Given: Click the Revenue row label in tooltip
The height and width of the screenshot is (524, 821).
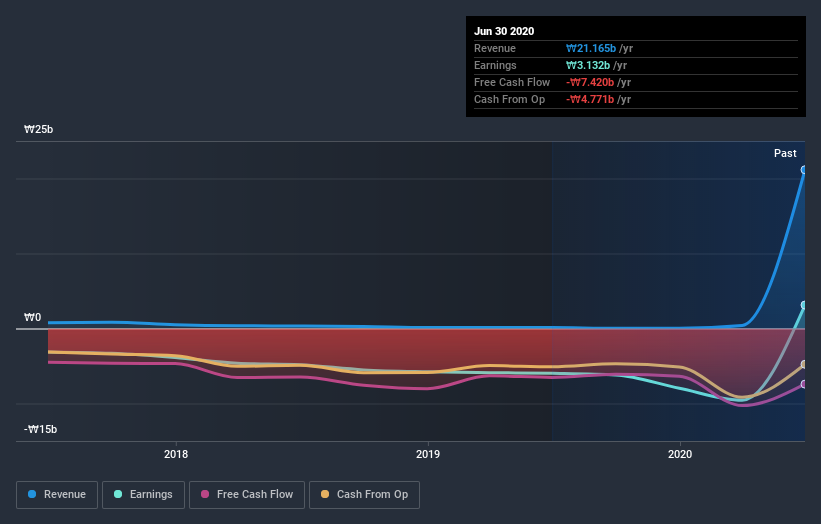Looking at the screenshot, I should point(495,48).
